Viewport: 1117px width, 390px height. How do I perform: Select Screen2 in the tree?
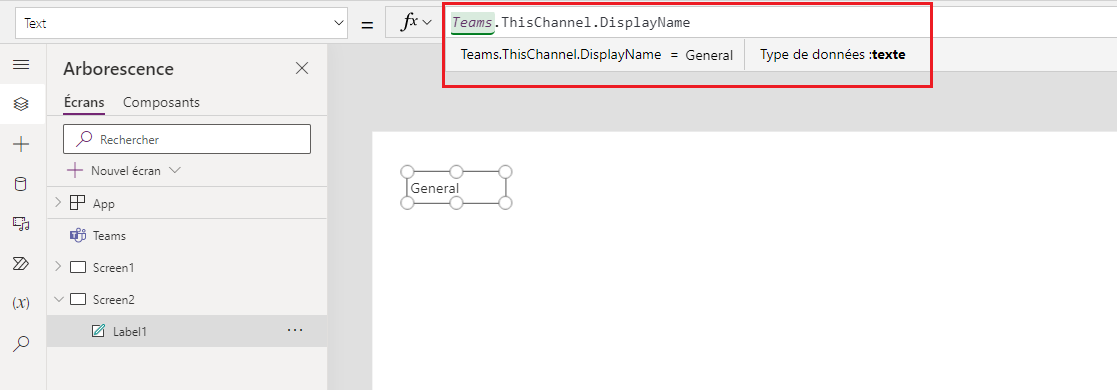point(113,300)
